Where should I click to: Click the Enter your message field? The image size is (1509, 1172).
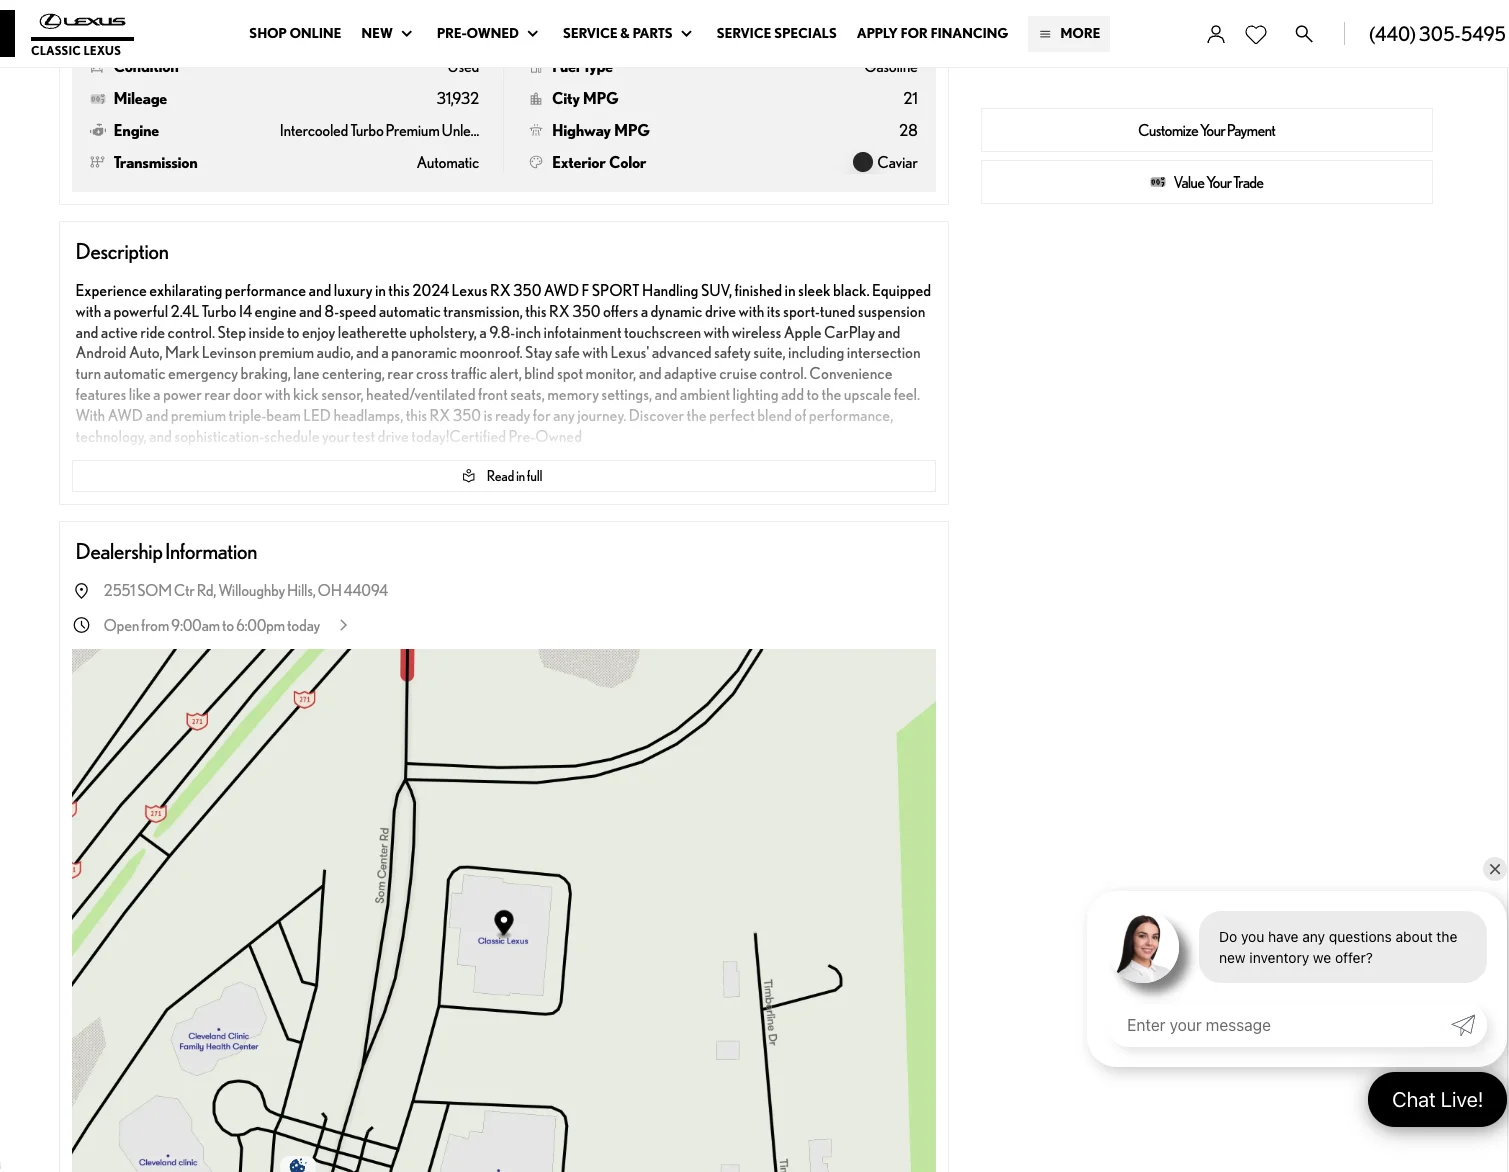coord(1280,1025)
